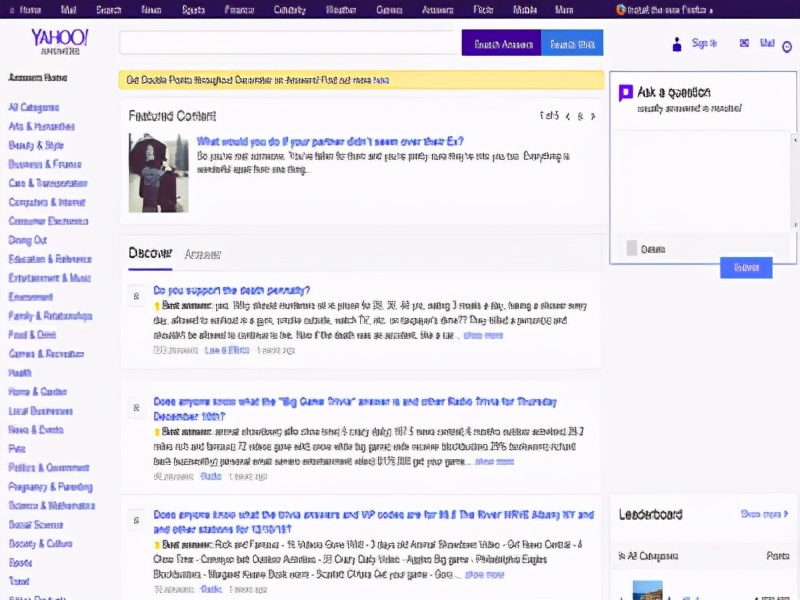The image size is (800, 600).
Task: Open Games in the top navigation bar
Action: [389, 10]
